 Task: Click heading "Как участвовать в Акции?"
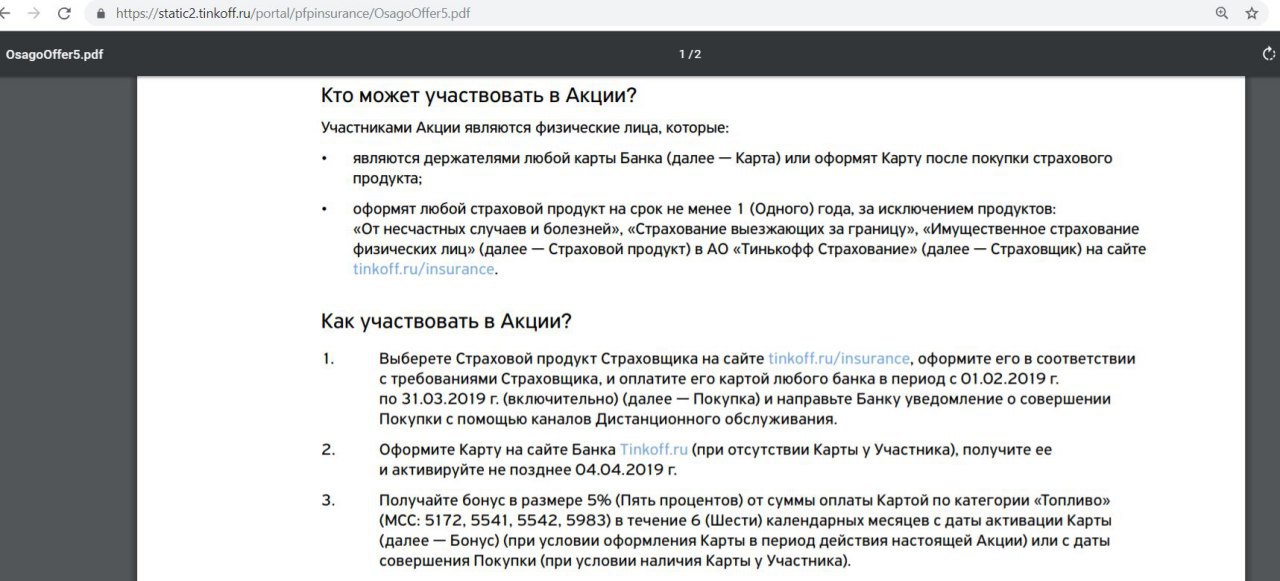coord(446,322)
